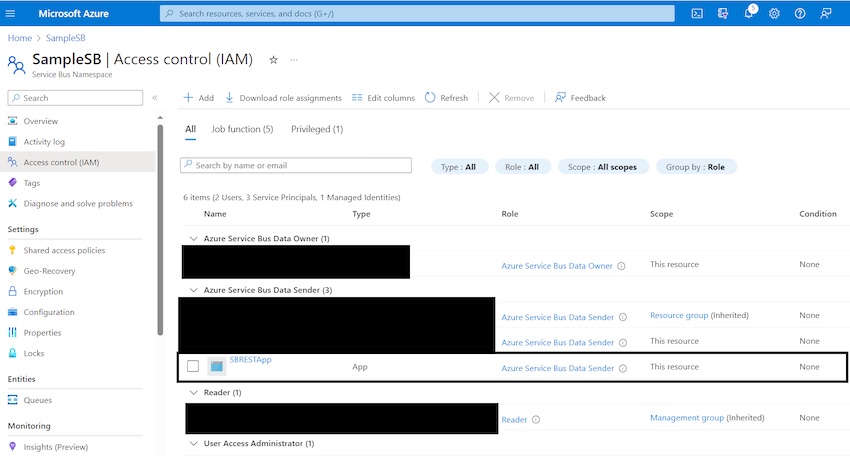This screenshot has height=456, width=850.
Task: Click SBRESTApp application icon
Action: (216, 367)
